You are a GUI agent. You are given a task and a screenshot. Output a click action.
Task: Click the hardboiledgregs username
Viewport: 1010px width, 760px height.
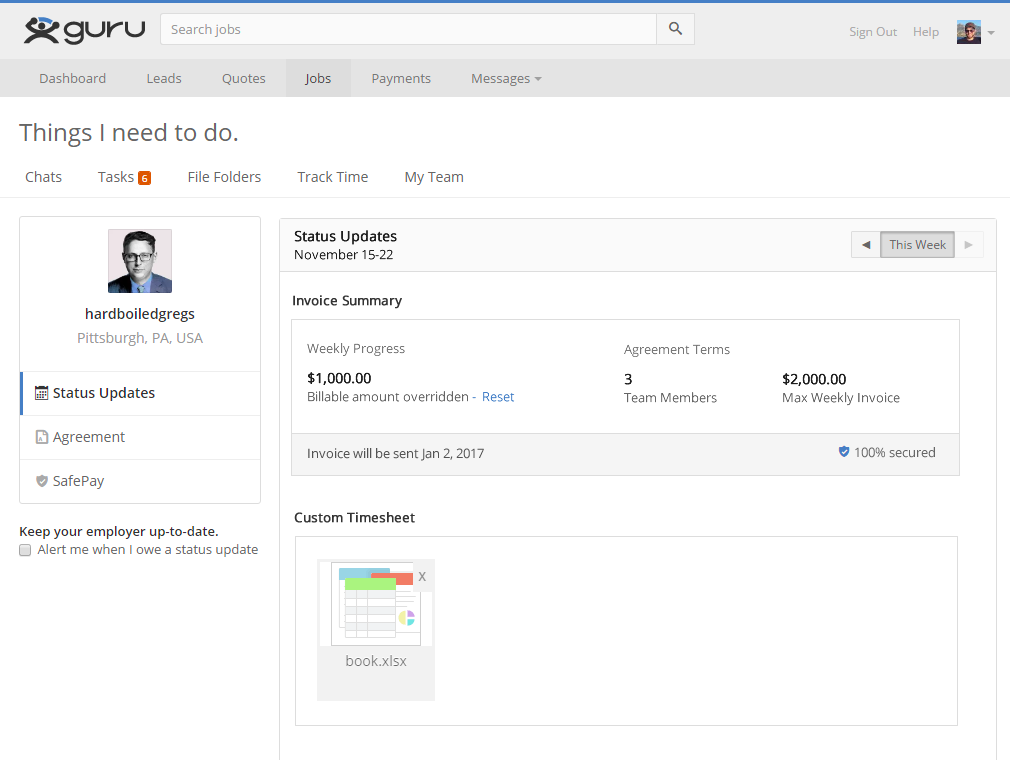coord(140,314)
